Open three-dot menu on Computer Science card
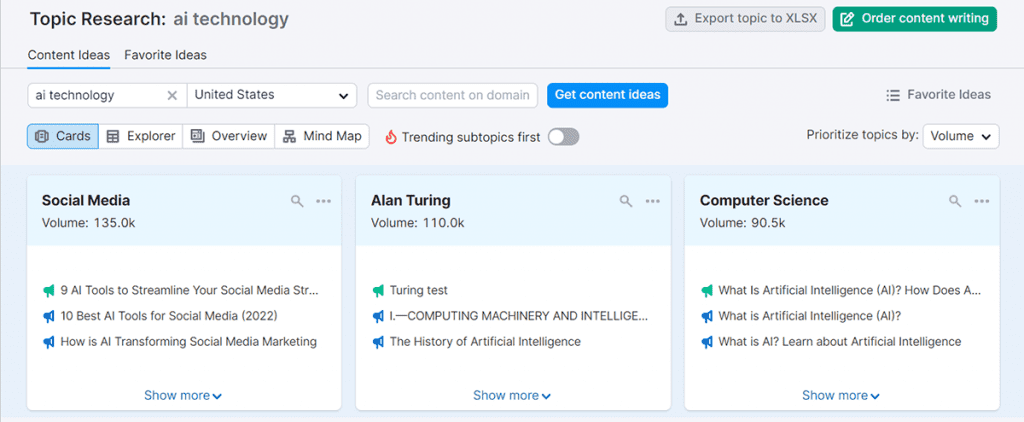Image resolution: width=1024 pixels, height=422 pixels. point(981,201)
